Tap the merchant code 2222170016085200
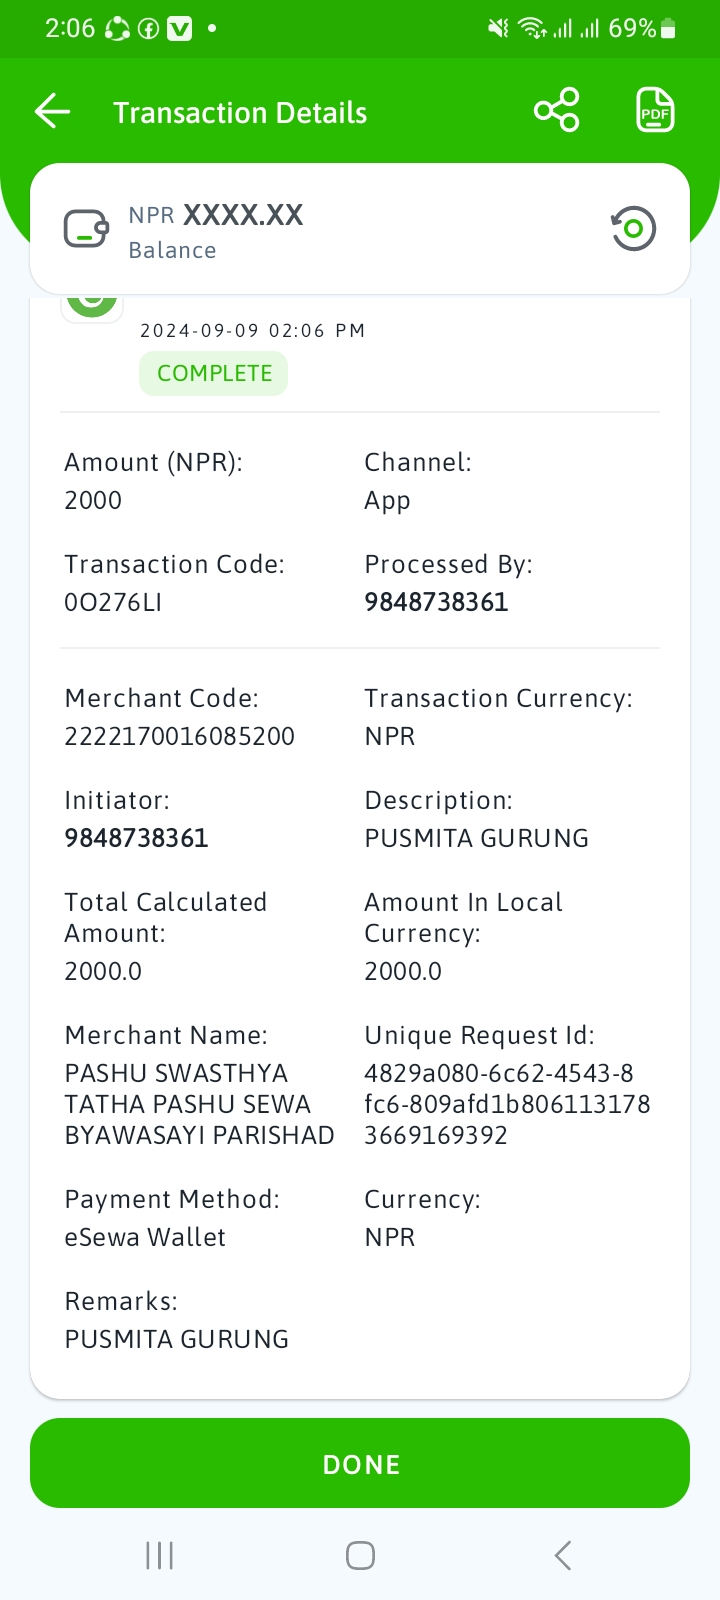This screenshot has width=720, height=1600. (180, 736)
